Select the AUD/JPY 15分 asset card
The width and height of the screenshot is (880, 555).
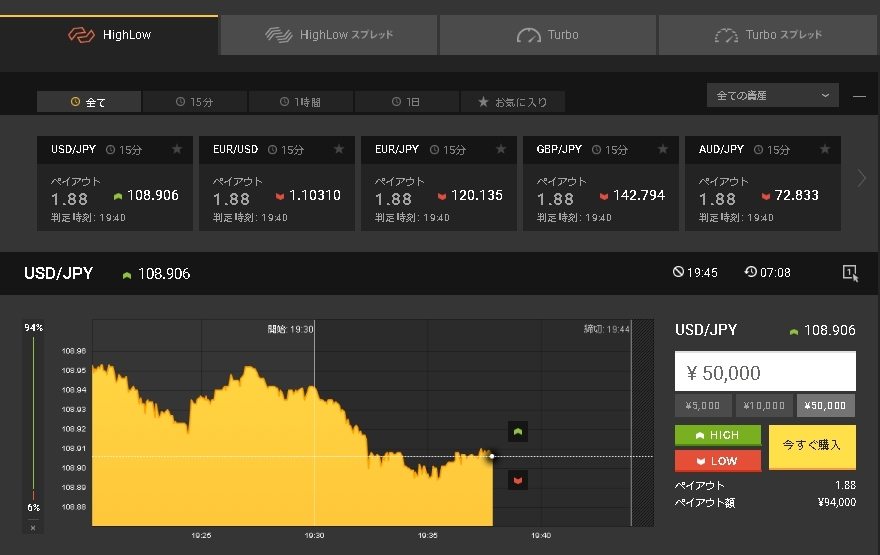[x=763, y=184]
